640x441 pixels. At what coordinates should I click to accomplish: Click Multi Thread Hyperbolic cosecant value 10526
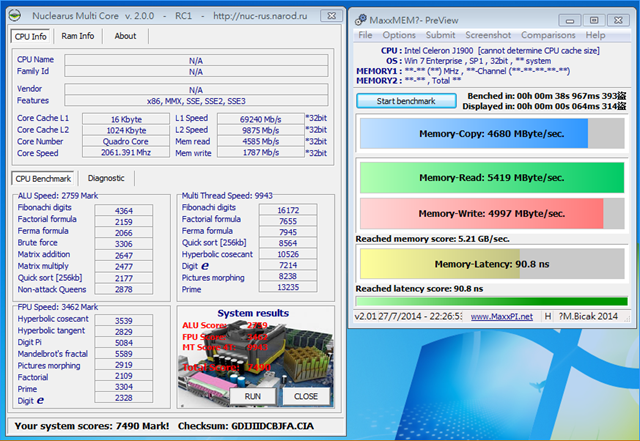(288, 254)
